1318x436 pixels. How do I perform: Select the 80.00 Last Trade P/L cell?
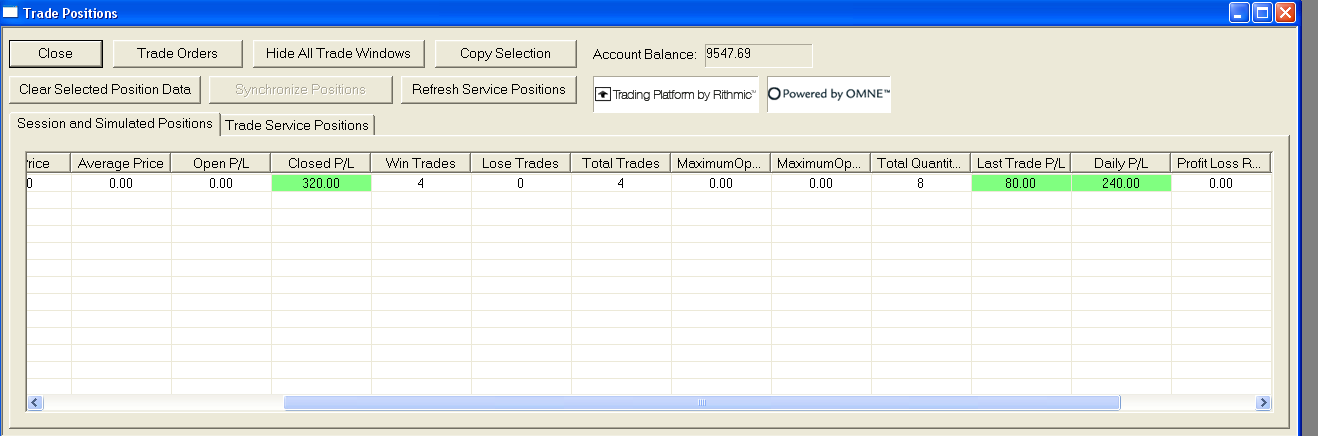pos(1021,183)
